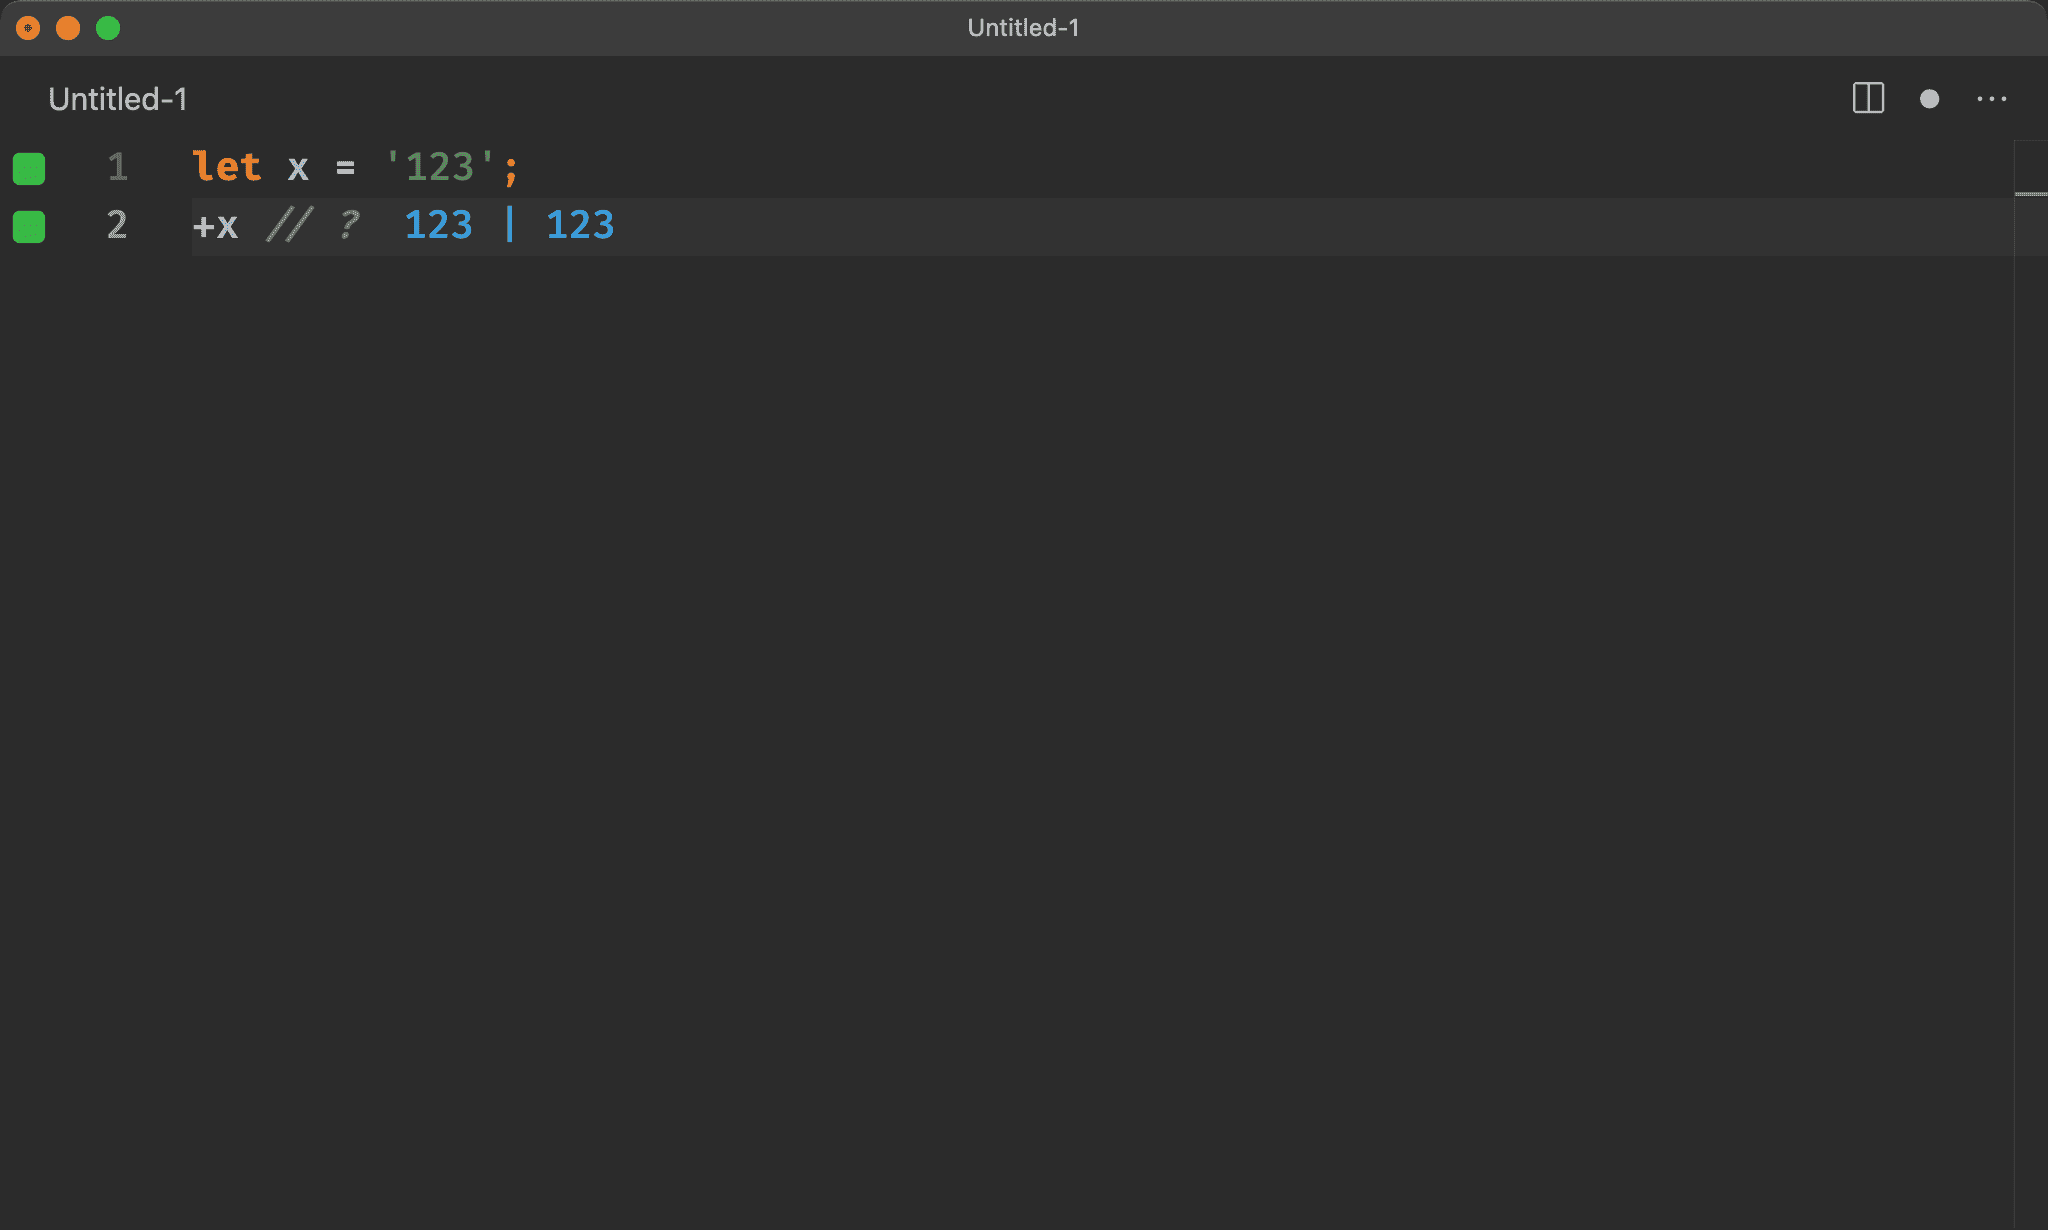Click the green coverage indicator on line 2

[29, 227]
